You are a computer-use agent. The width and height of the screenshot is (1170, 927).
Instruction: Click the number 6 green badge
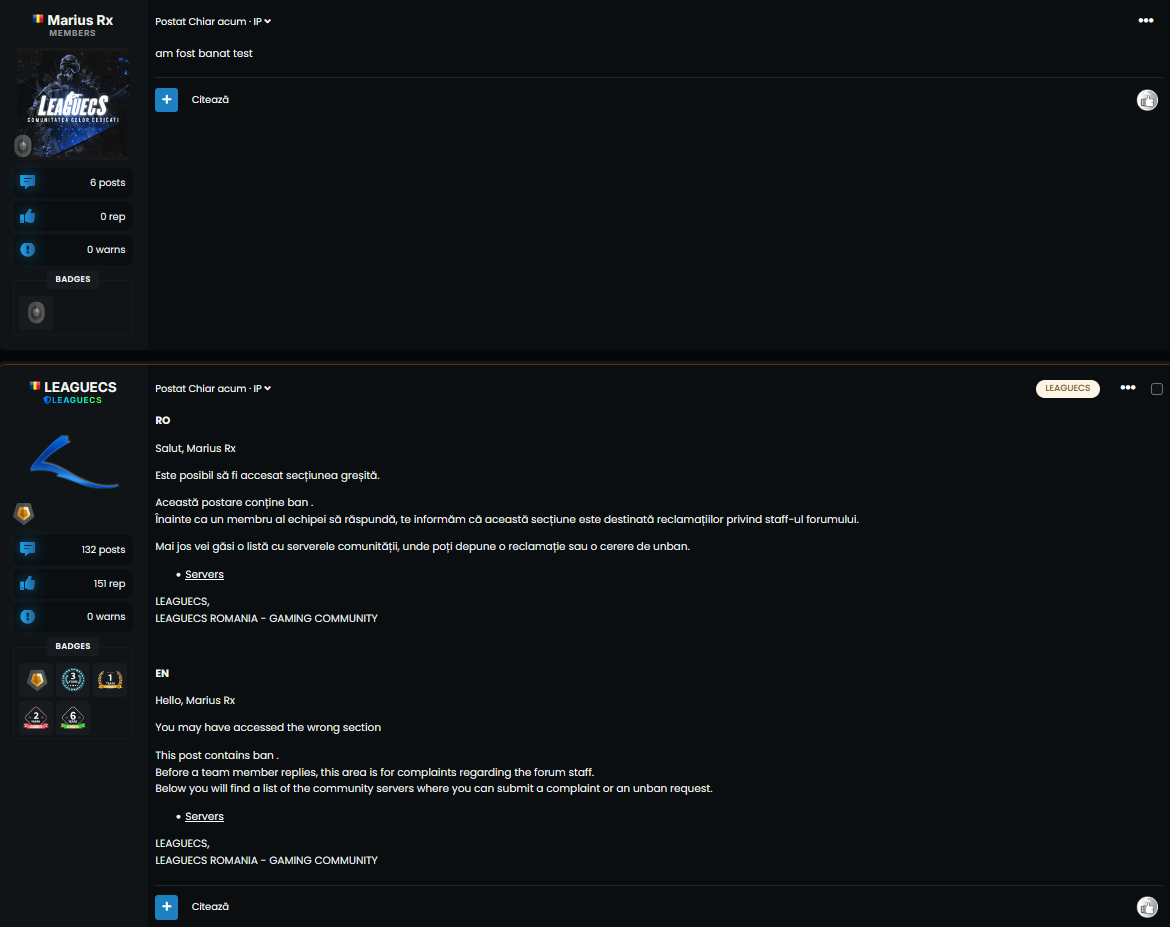pyautogui.click(x=73, y=717)
